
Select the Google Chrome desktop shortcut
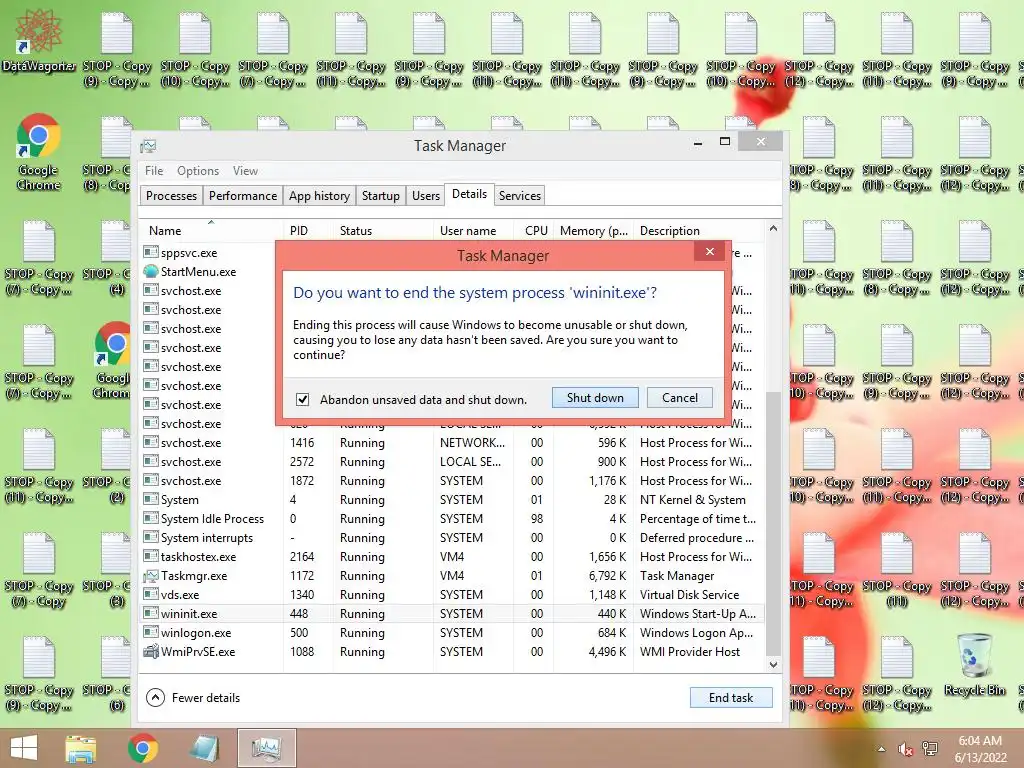39,152
